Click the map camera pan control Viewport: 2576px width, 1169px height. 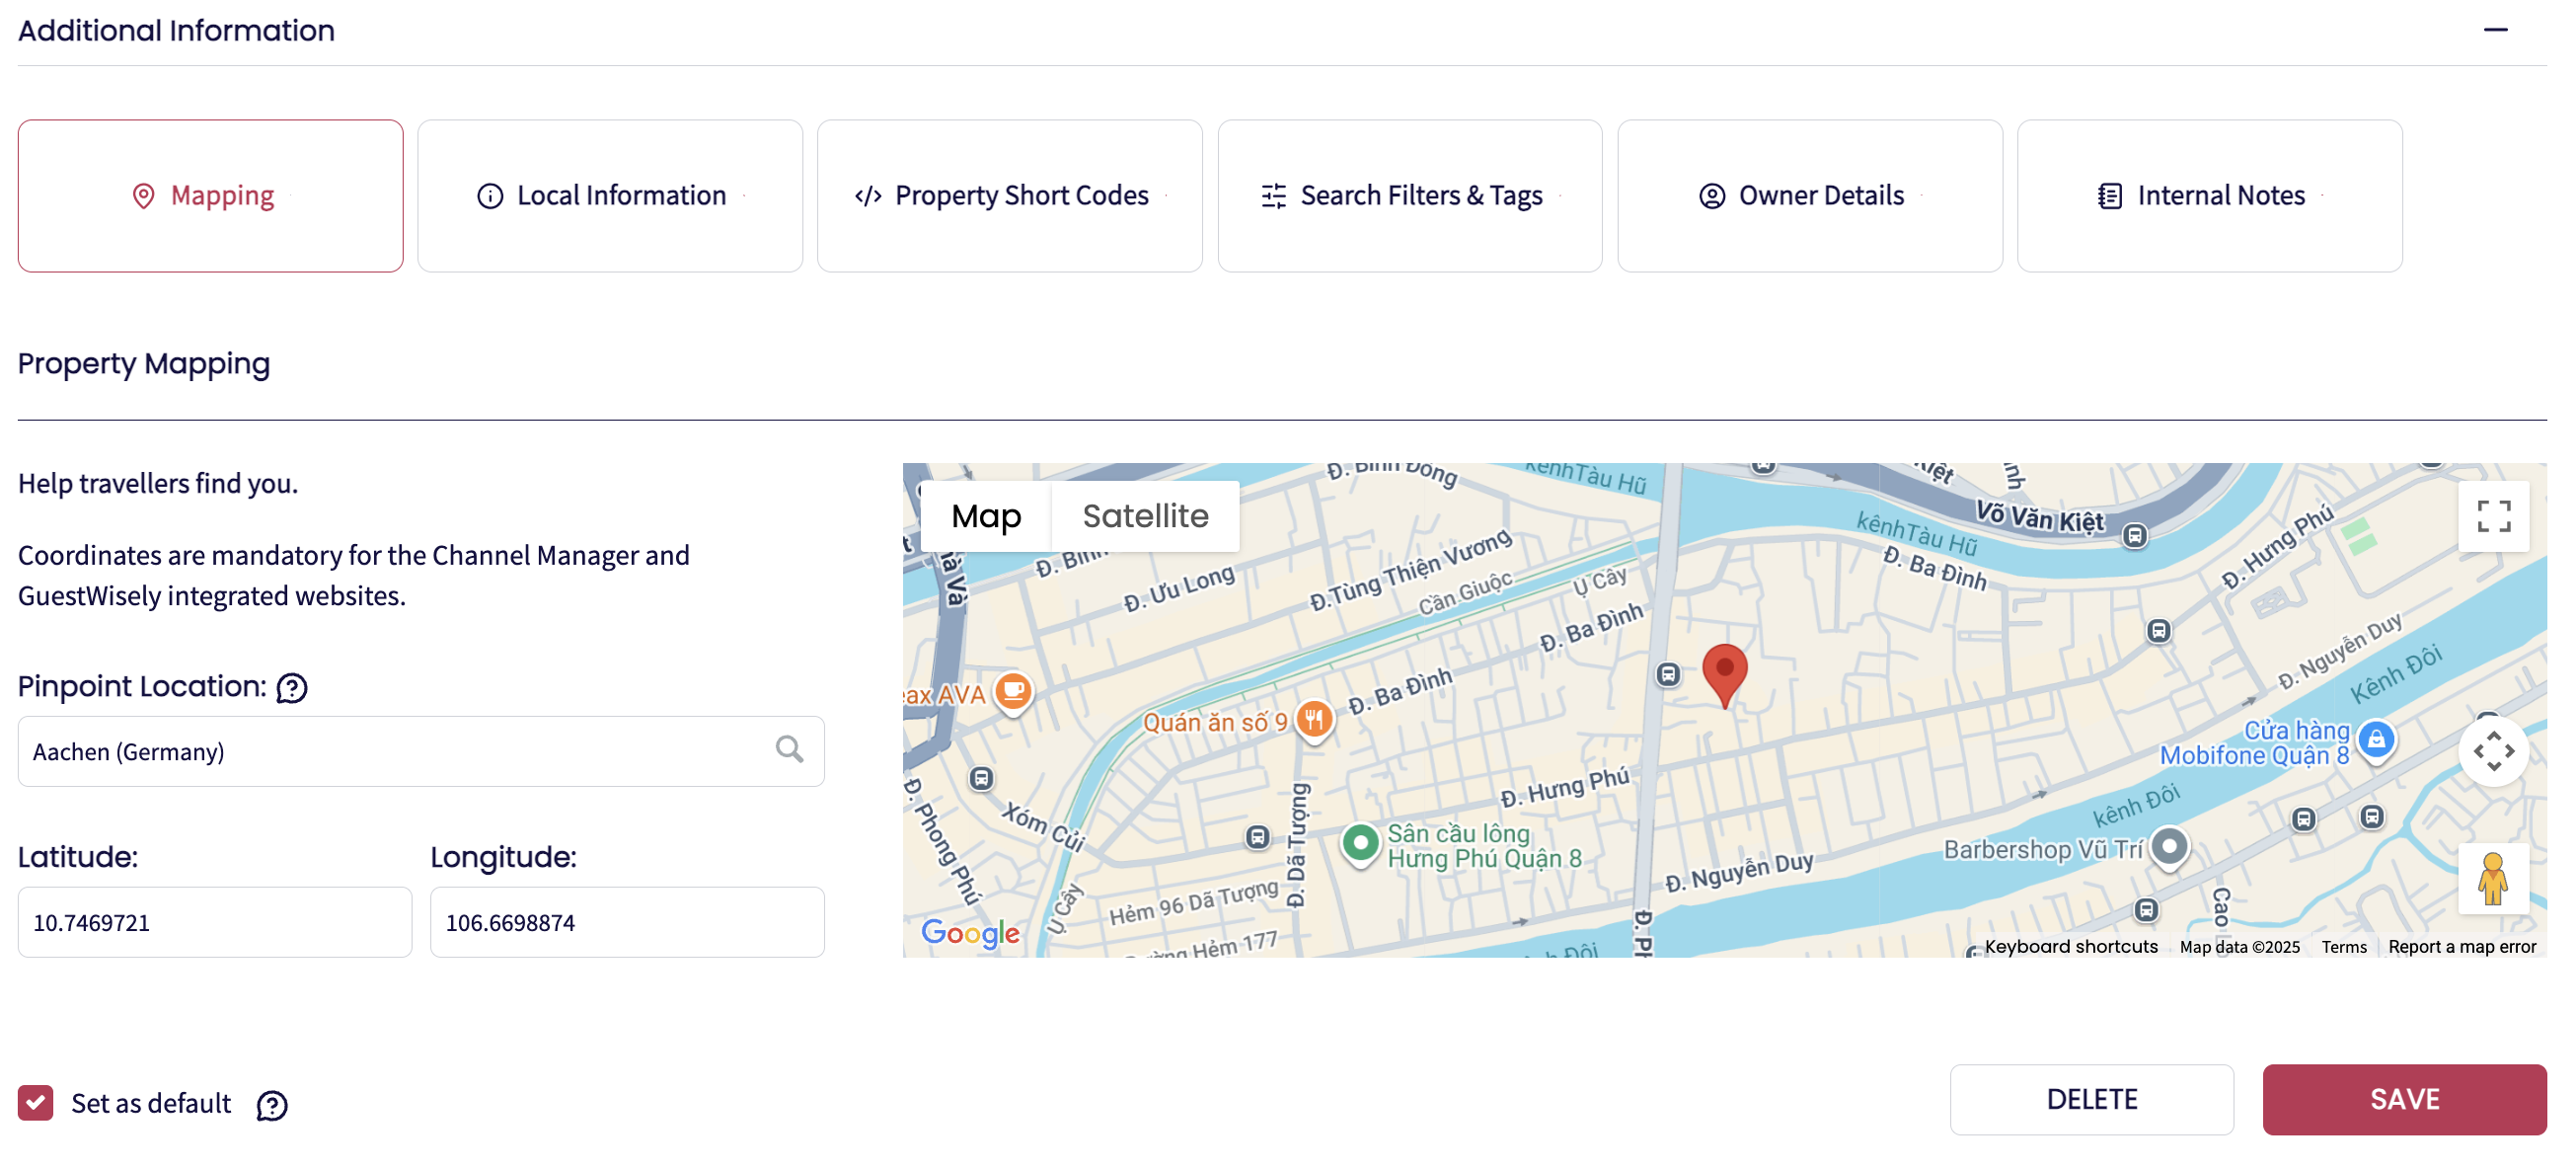[x=2492, y=751]
